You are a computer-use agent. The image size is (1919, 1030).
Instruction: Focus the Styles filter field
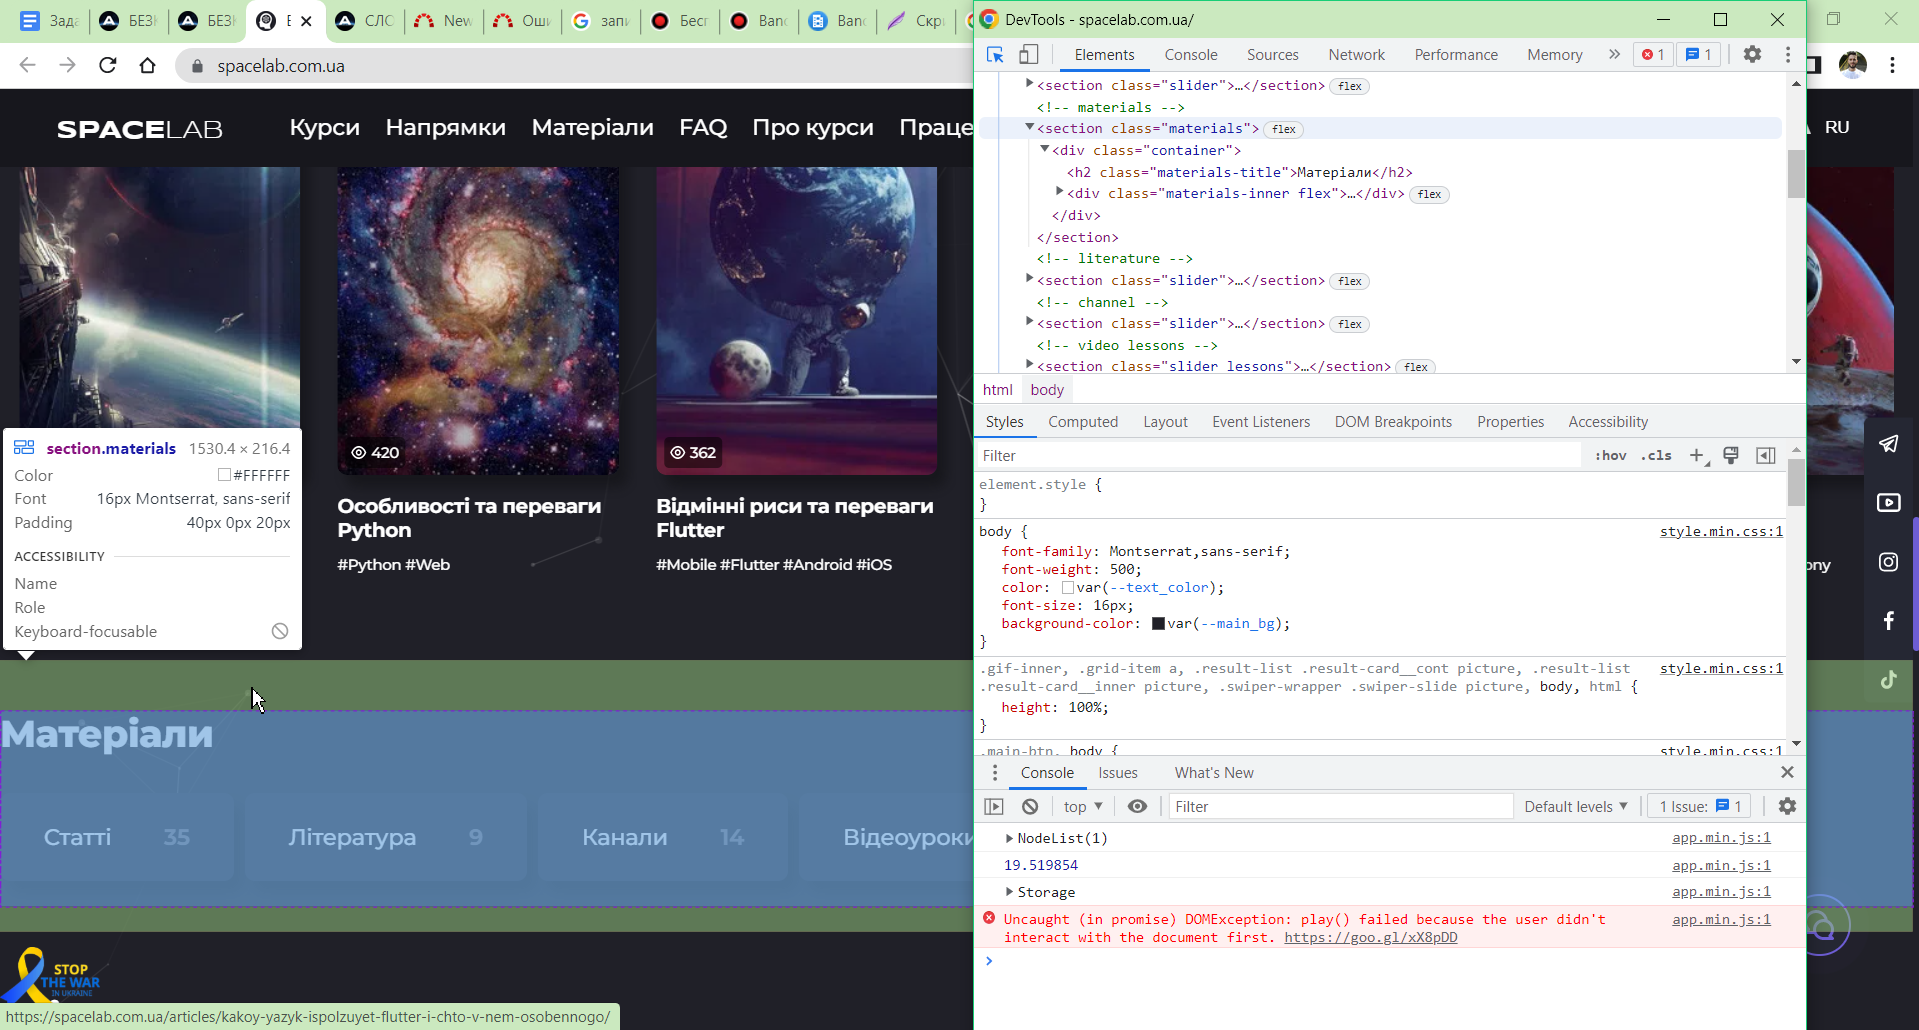[x=1280, y=456]
